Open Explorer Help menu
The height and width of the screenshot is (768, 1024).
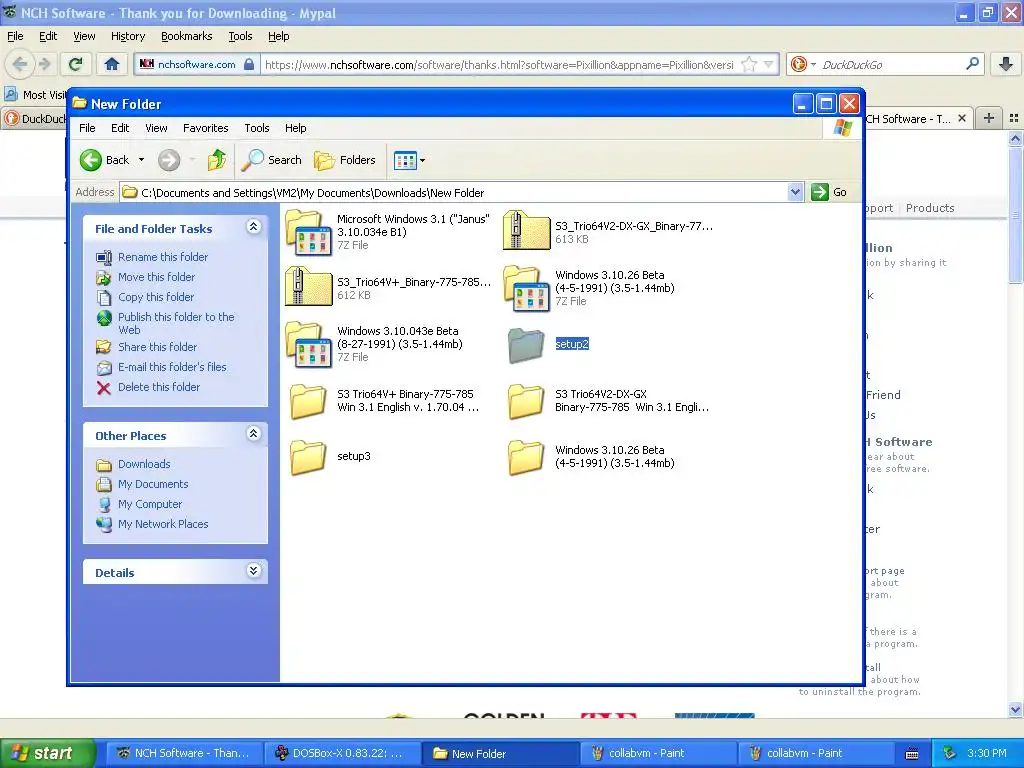(x=295, y=128)
